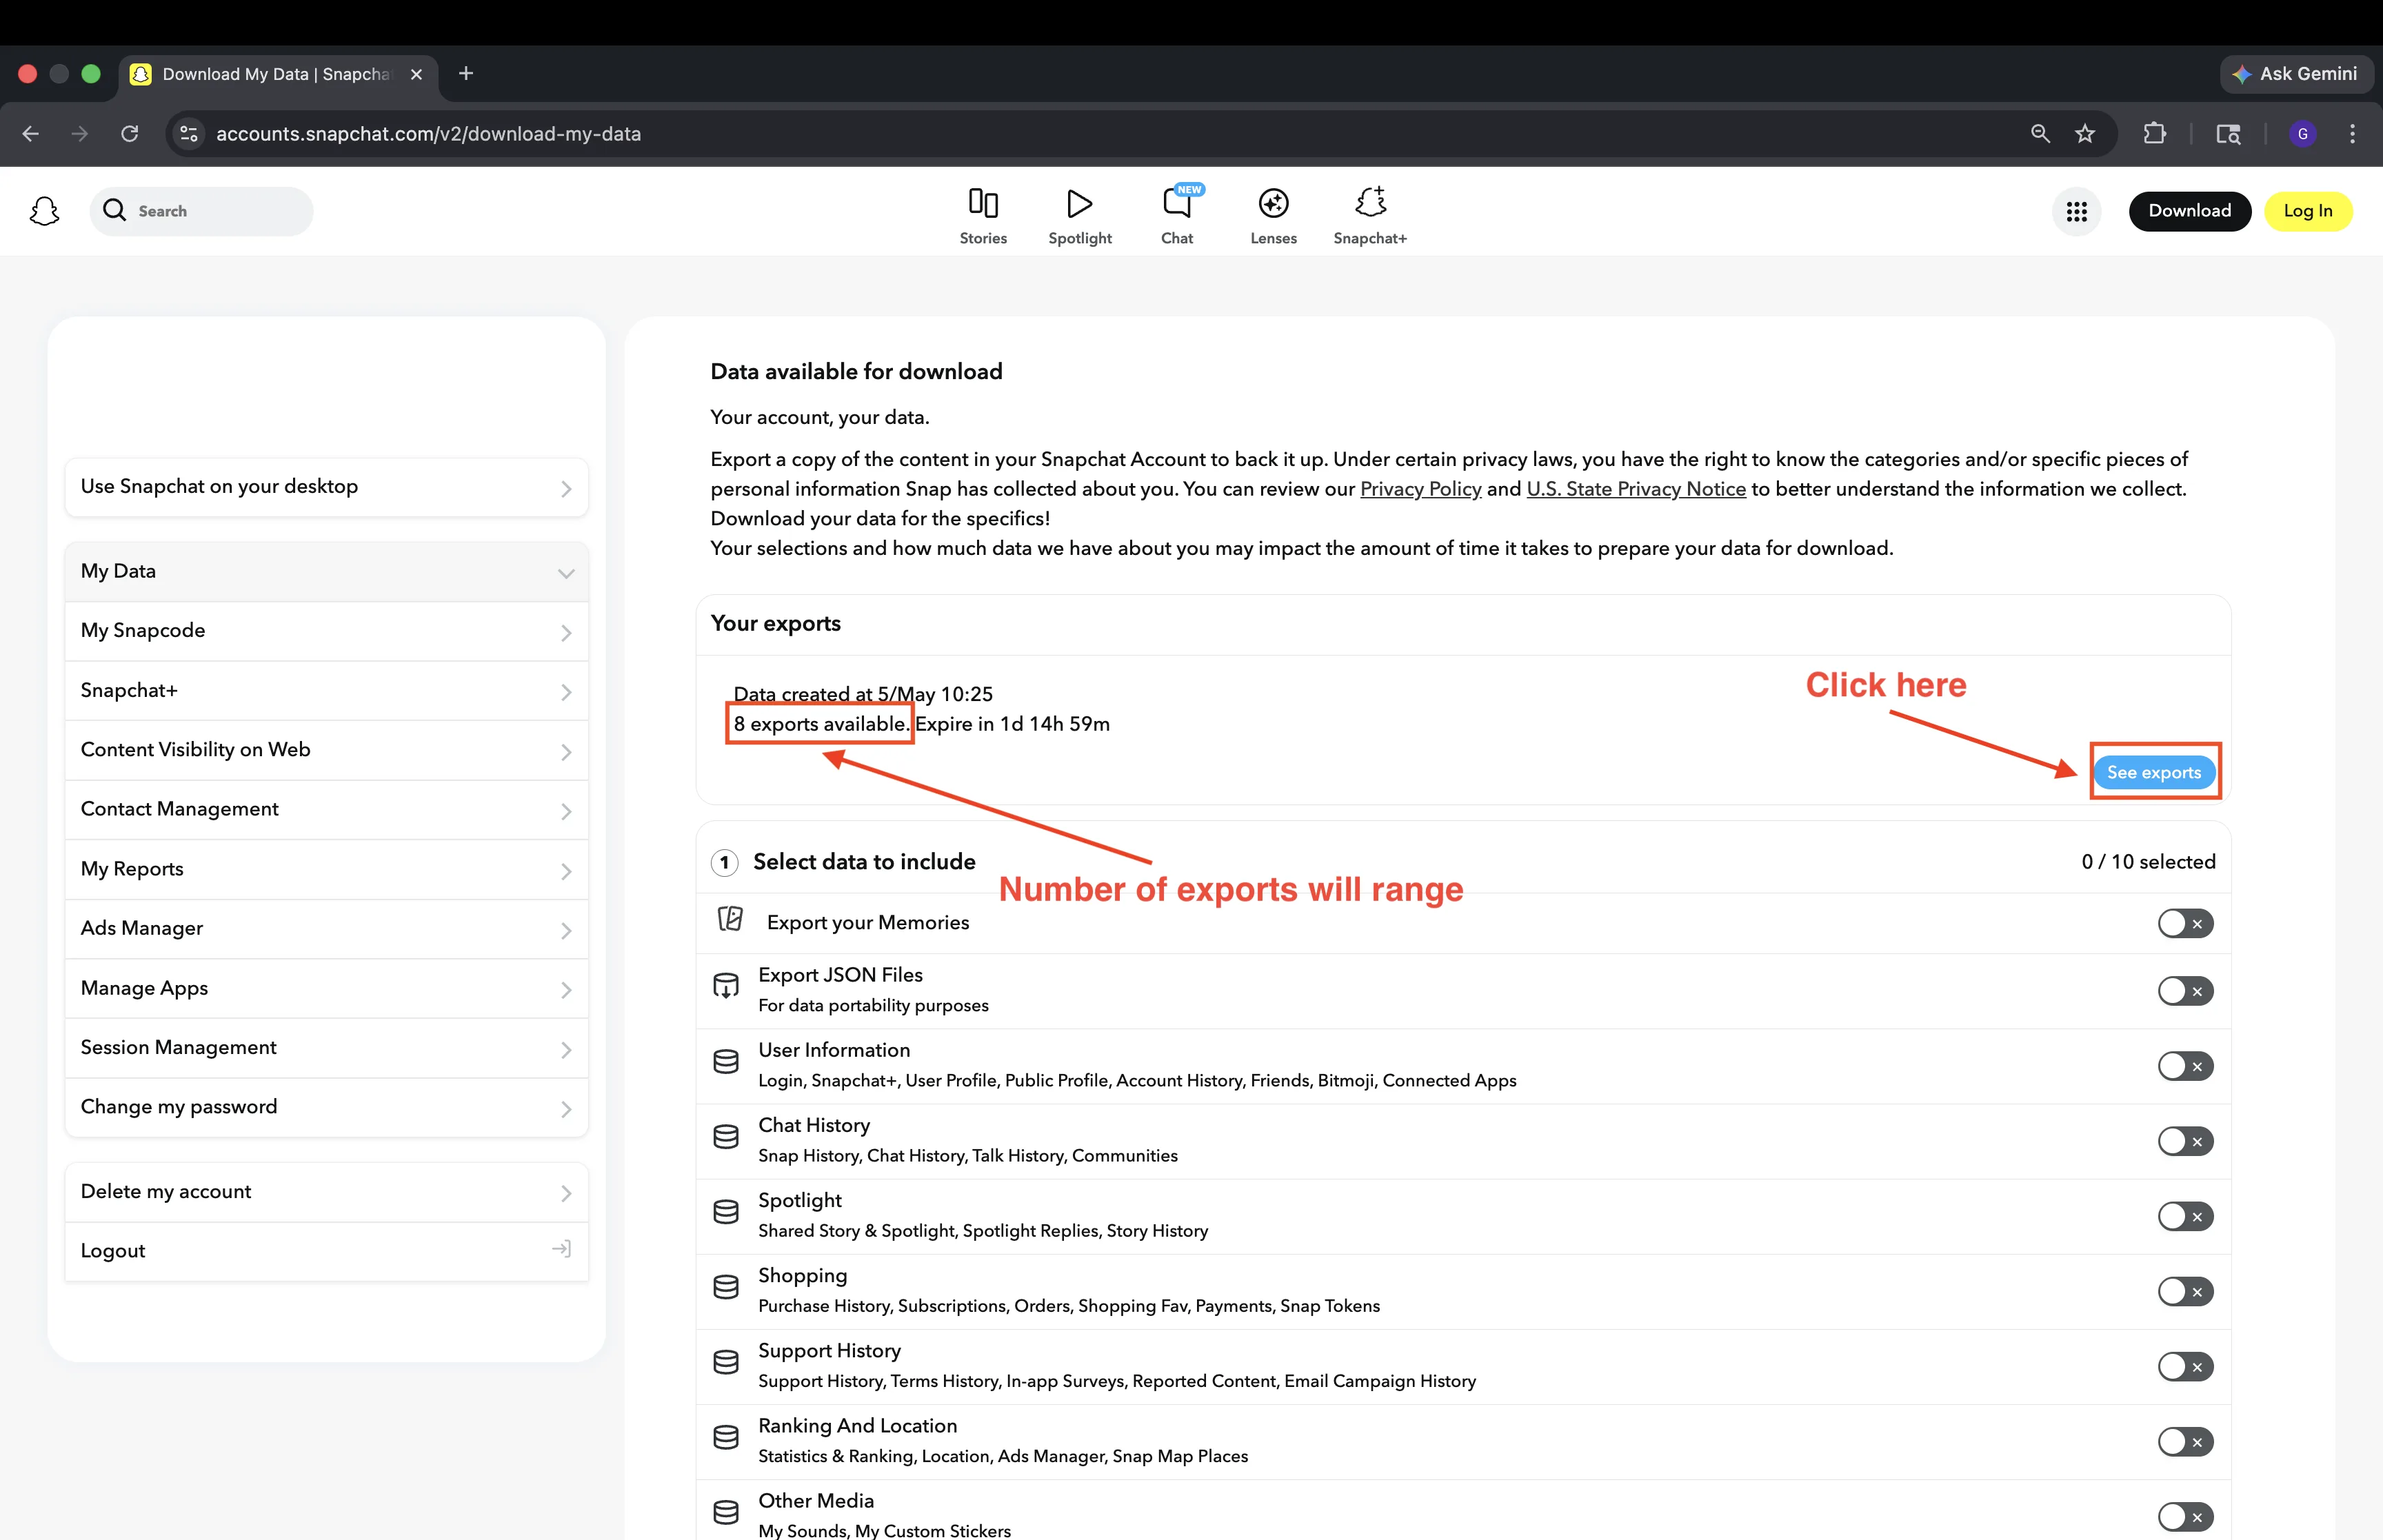Enable the Export your Memories toggle
This screenshot has height=1540, width=2383.
2185,923
